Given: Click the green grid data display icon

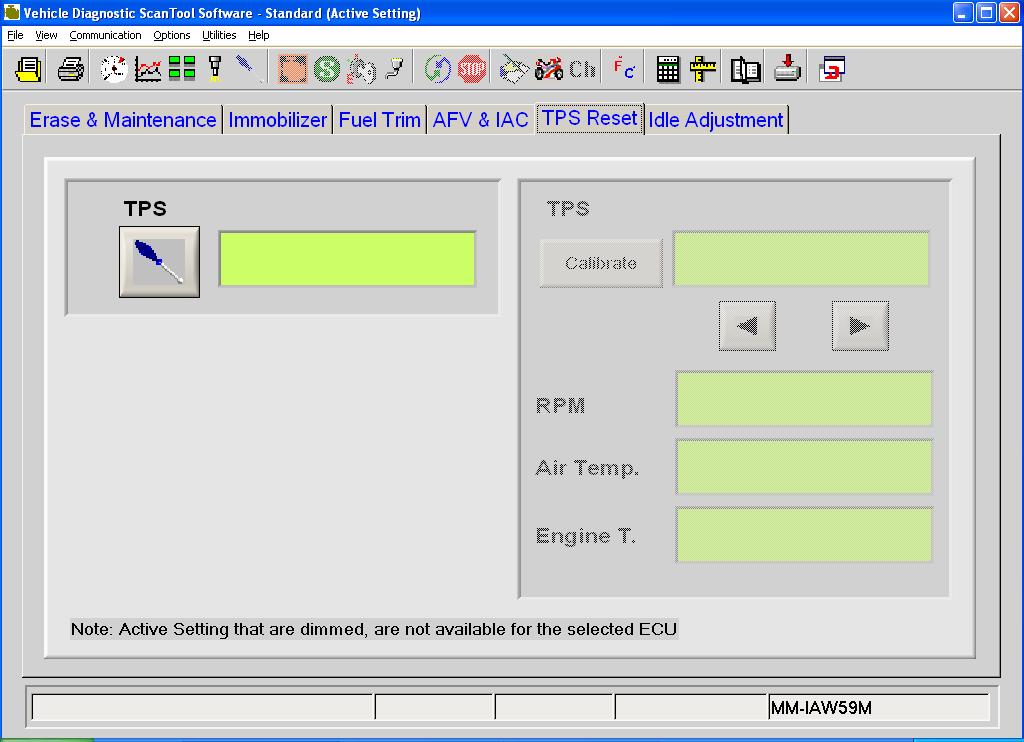Looking at the screenshot, I should 182,69.
